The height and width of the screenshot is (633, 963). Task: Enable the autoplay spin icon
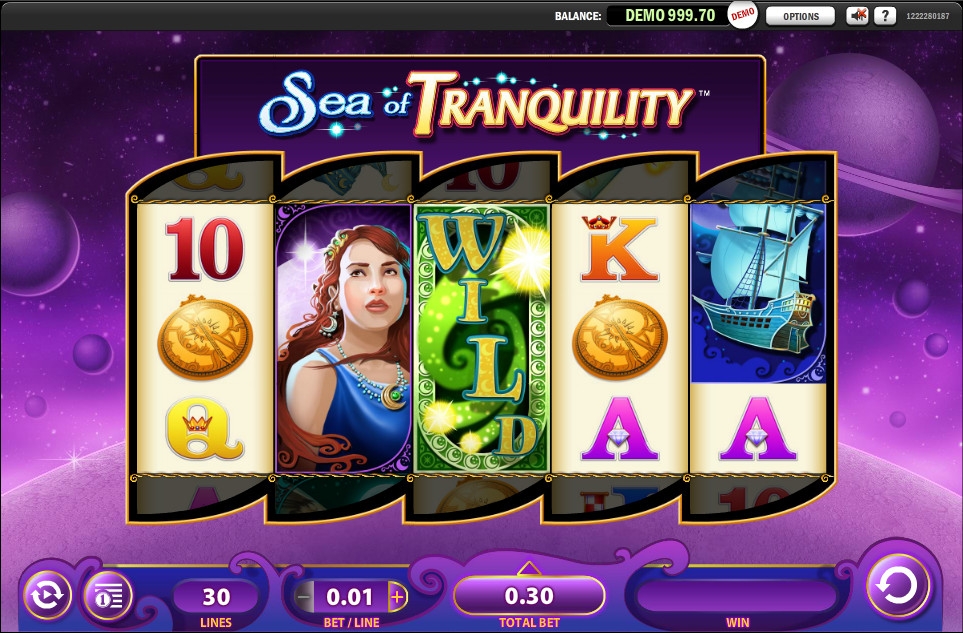click(47, 594)
